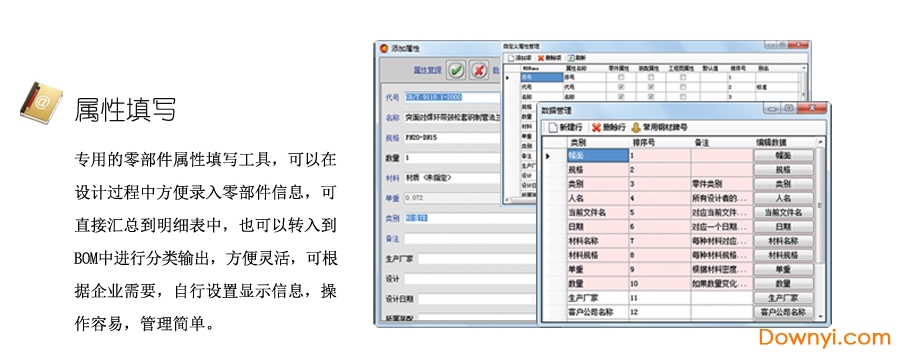Click the 材料 label link in 添加属性
Screen dimensions: 907x361
click(392, 178)
